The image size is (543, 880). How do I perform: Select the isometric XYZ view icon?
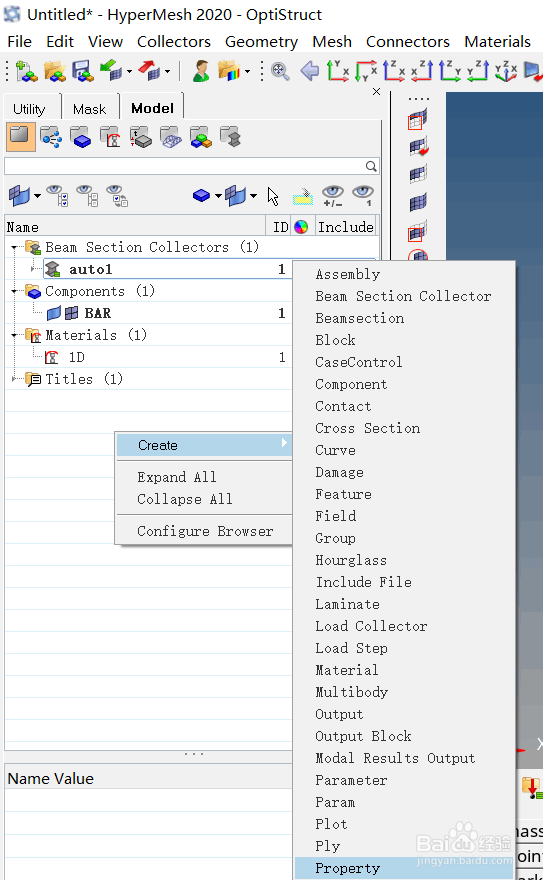(x=506, y=71)
